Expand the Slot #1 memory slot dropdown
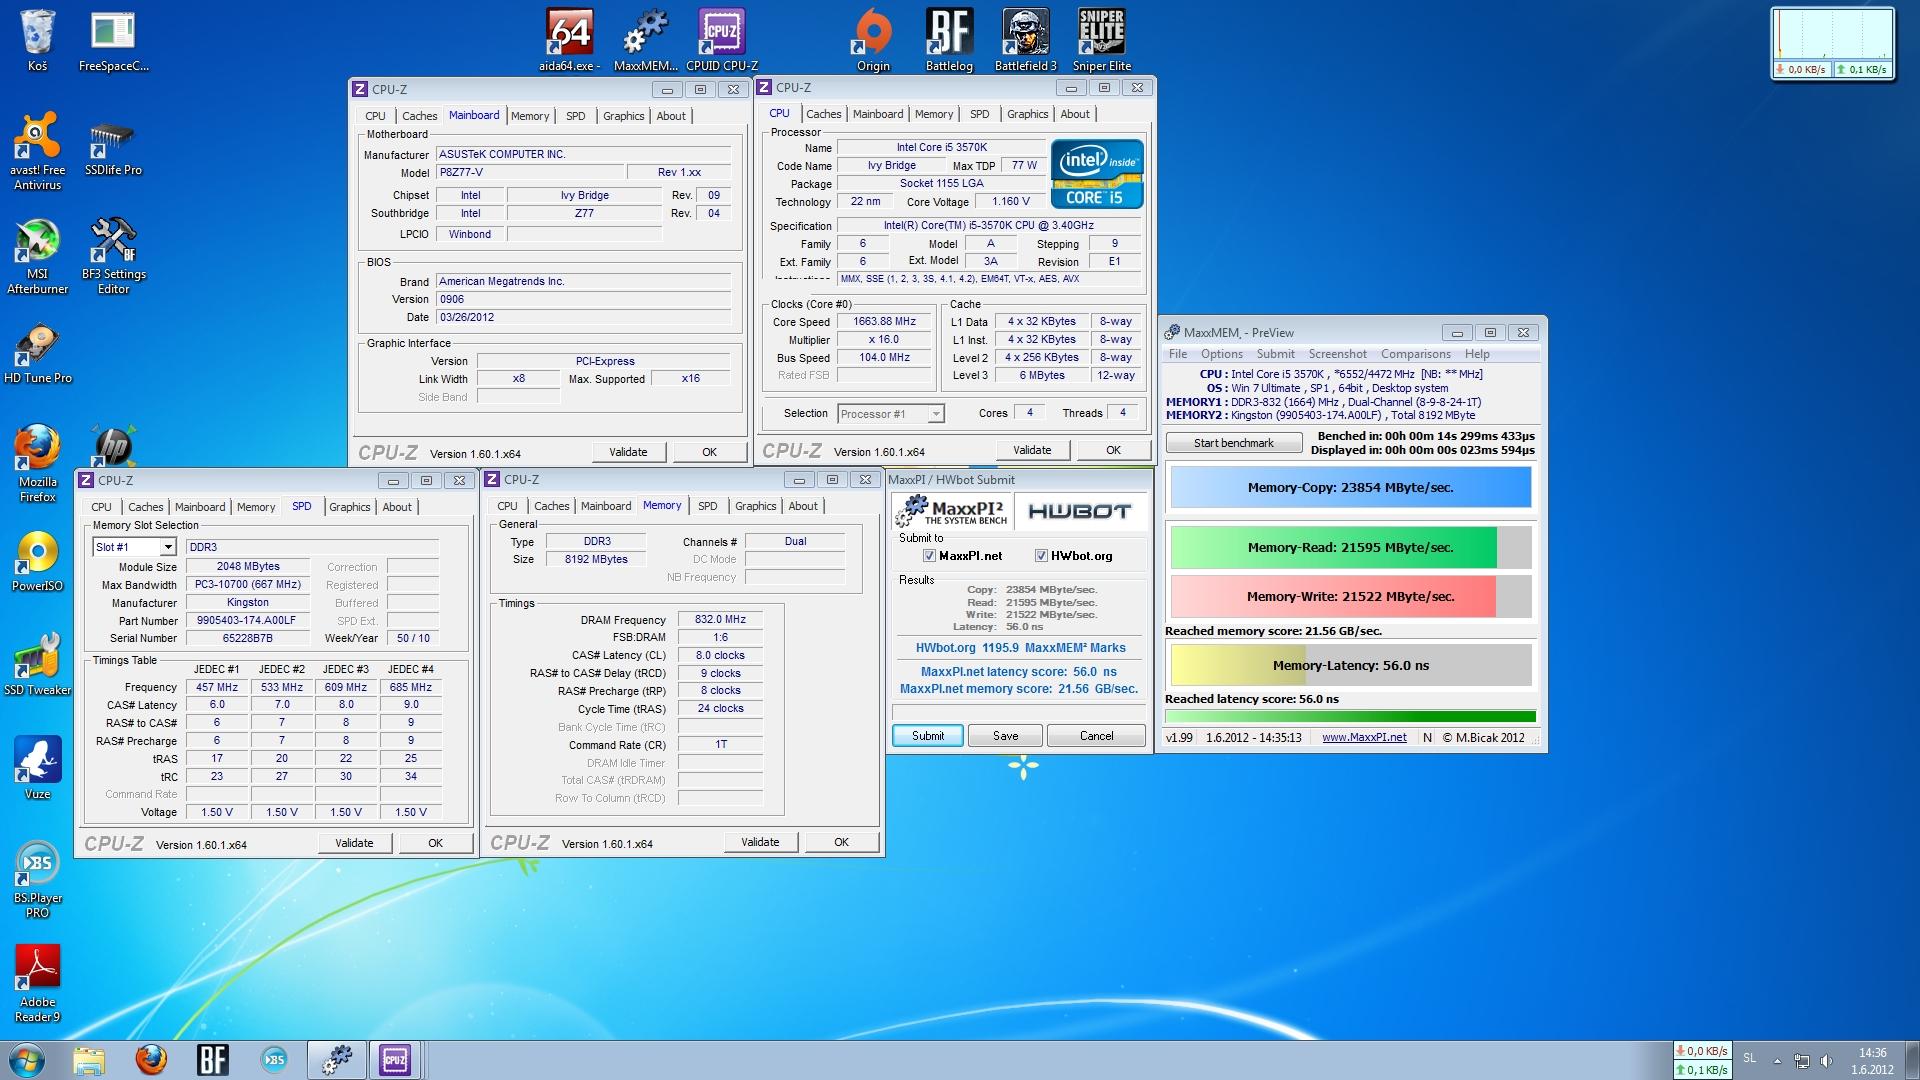Image resolution: width=1920 pixels, height=1080 pixels. 168,547
